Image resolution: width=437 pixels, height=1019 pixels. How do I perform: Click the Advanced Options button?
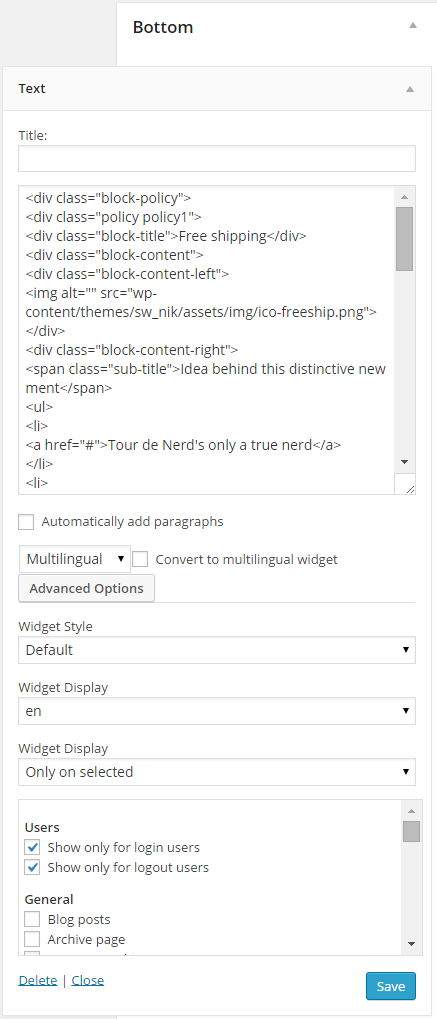(86, 588)
